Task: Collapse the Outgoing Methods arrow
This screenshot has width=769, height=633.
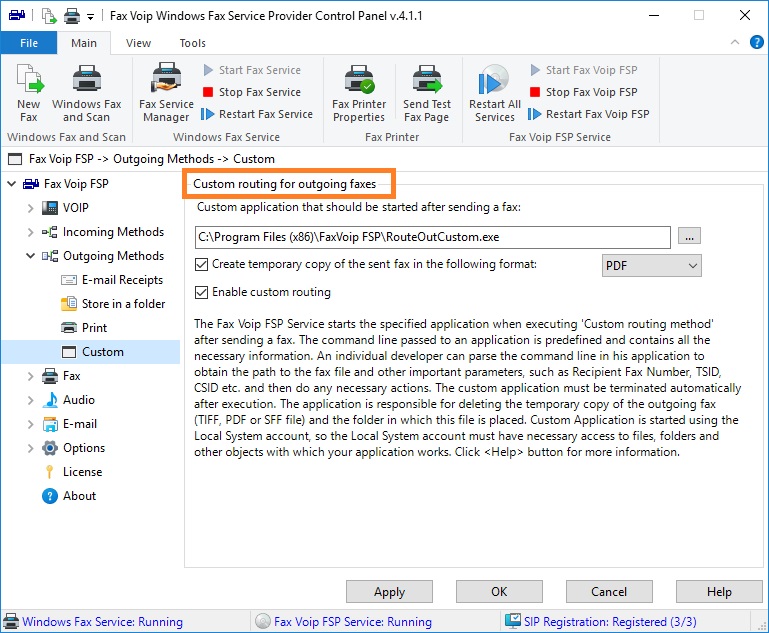Action: (30, 256)
